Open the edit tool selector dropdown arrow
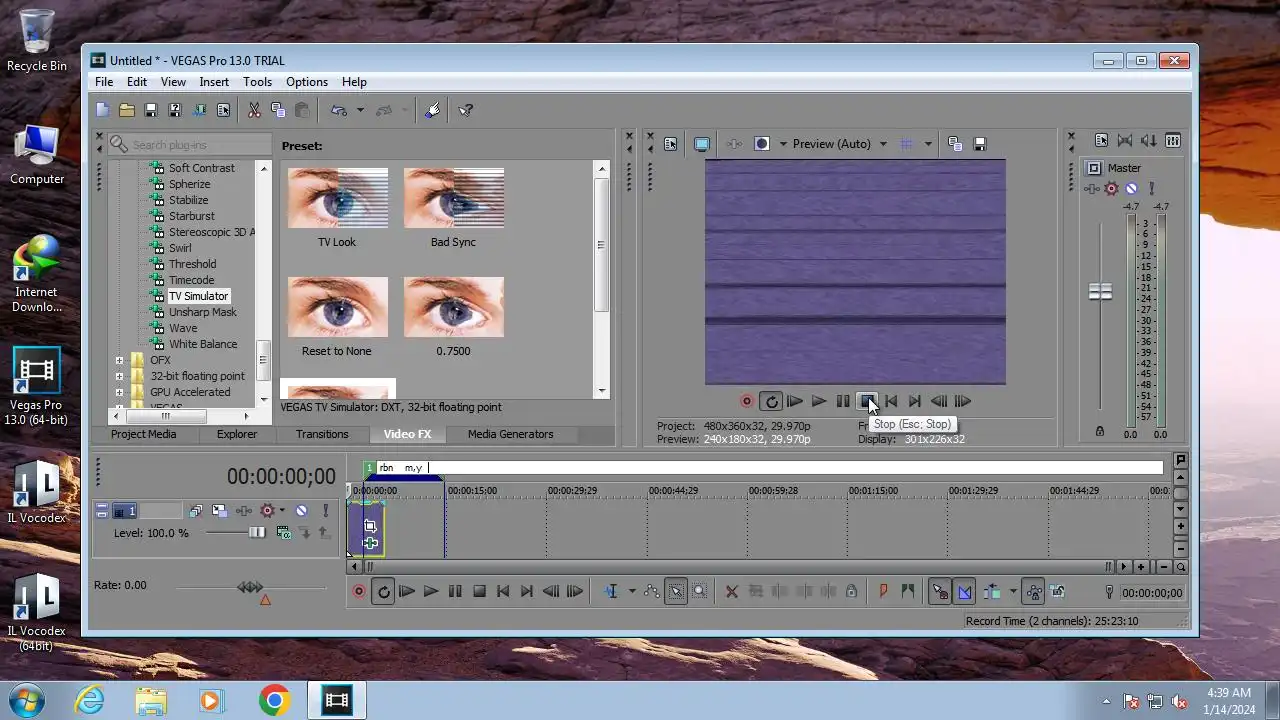Screen dimensions: 1280x720 (x=631, y=592)
